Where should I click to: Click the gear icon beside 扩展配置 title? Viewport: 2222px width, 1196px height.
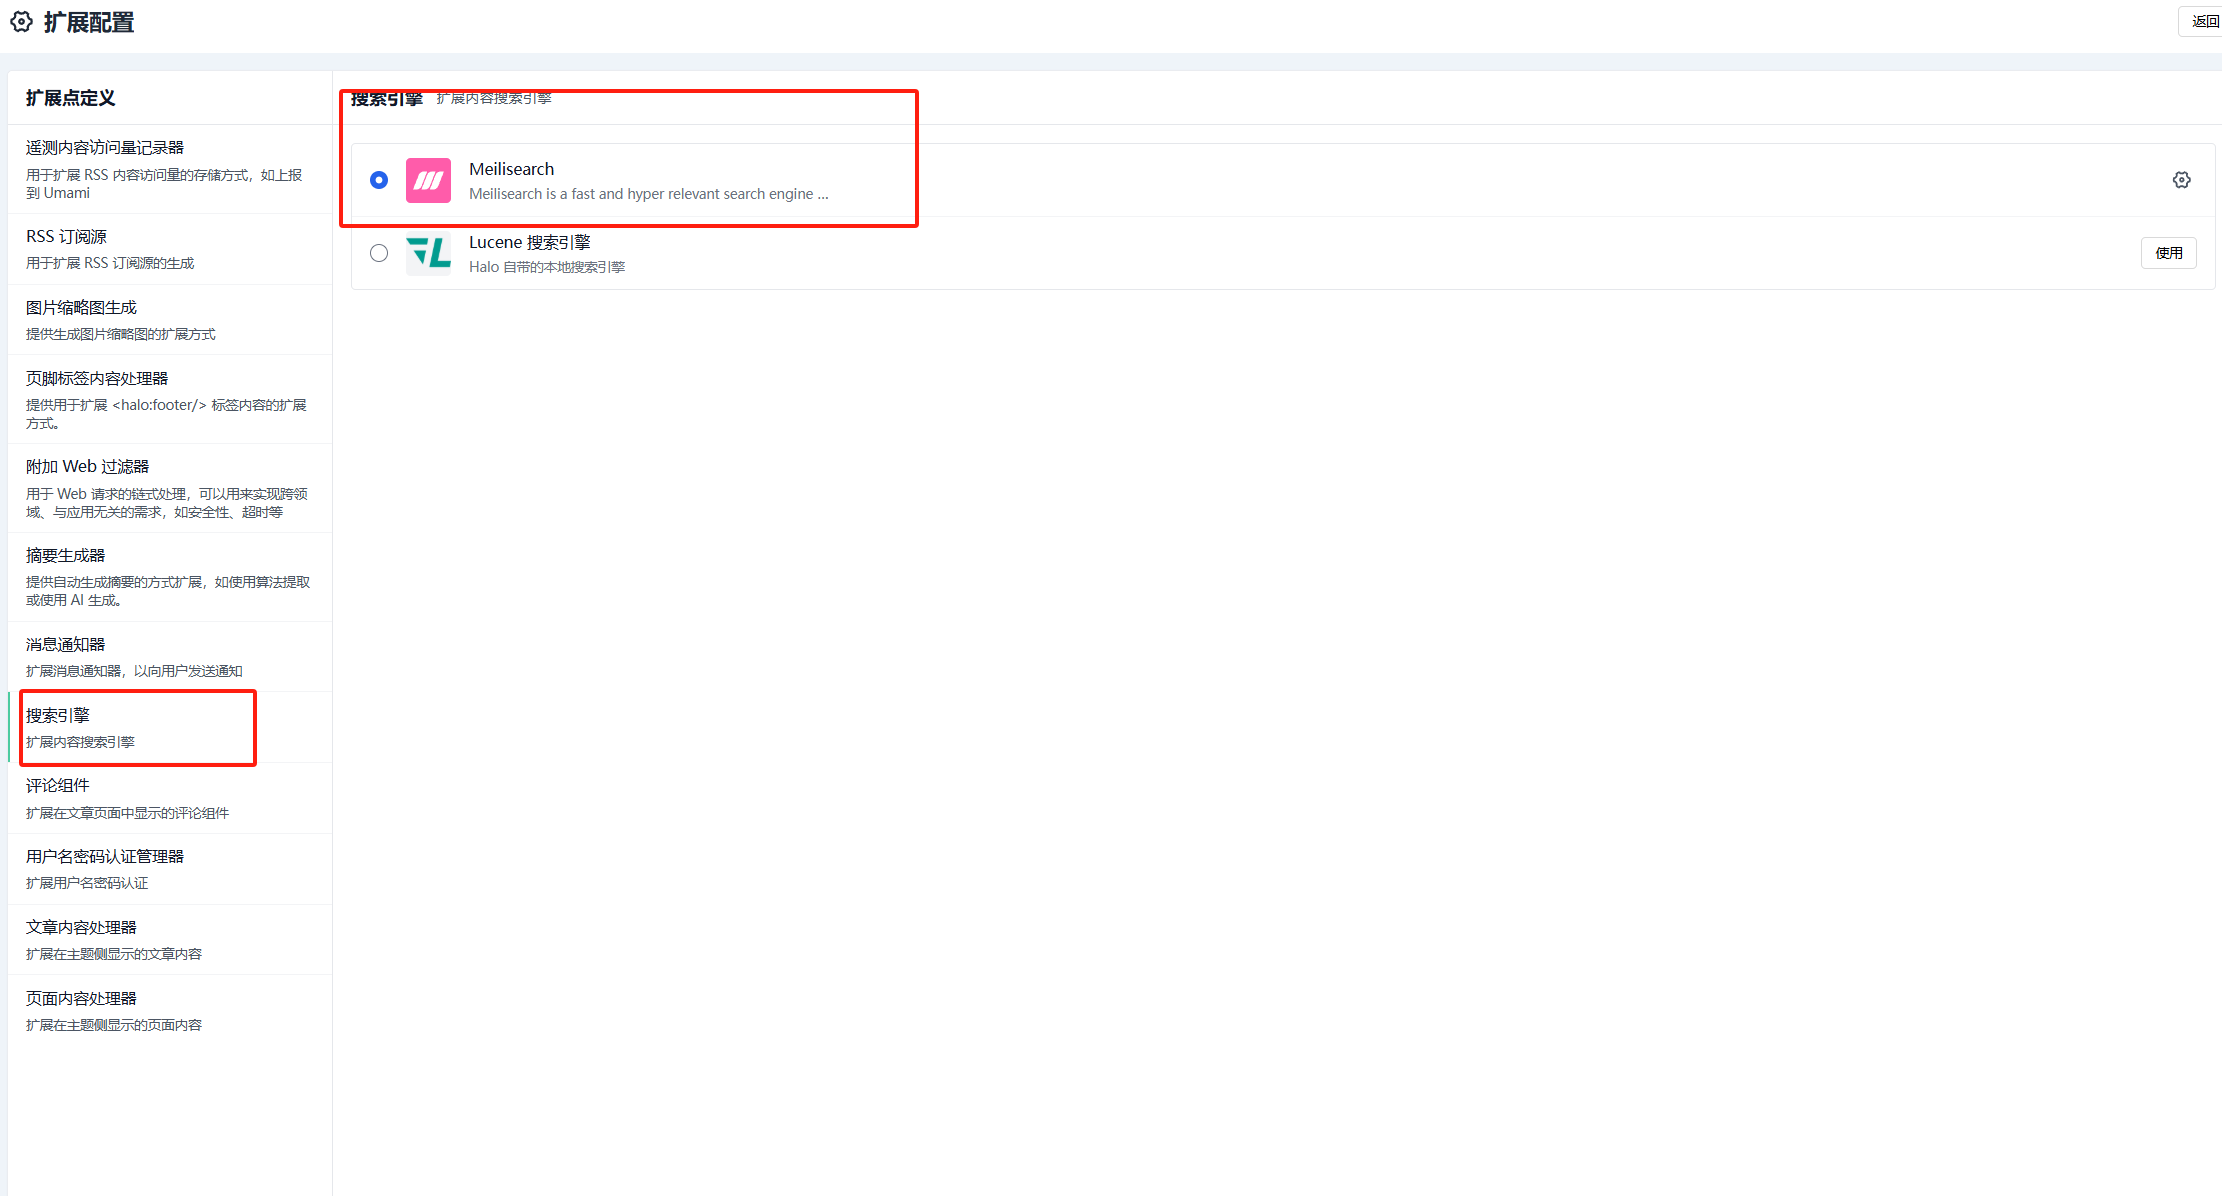(21, 22)
